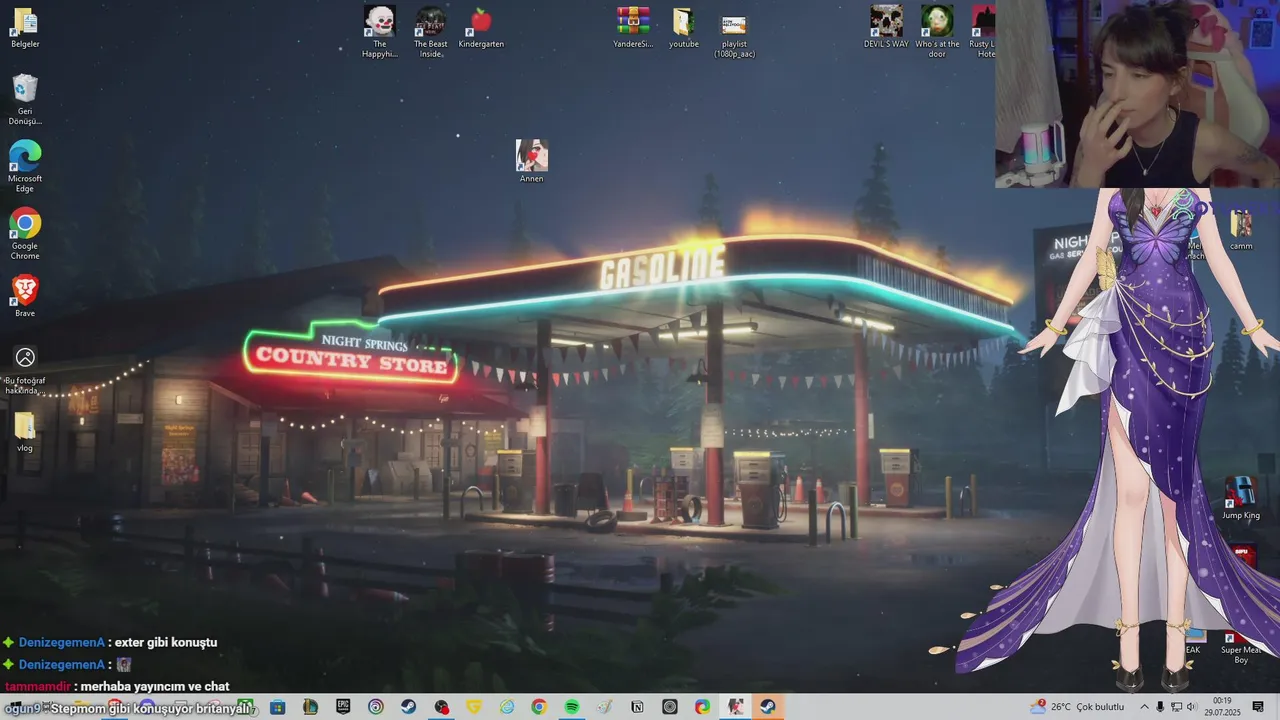This screenshot has height=720, width=1280.
Task: Open Epic Games Launcher from taskbar
Action: (343, 707)
